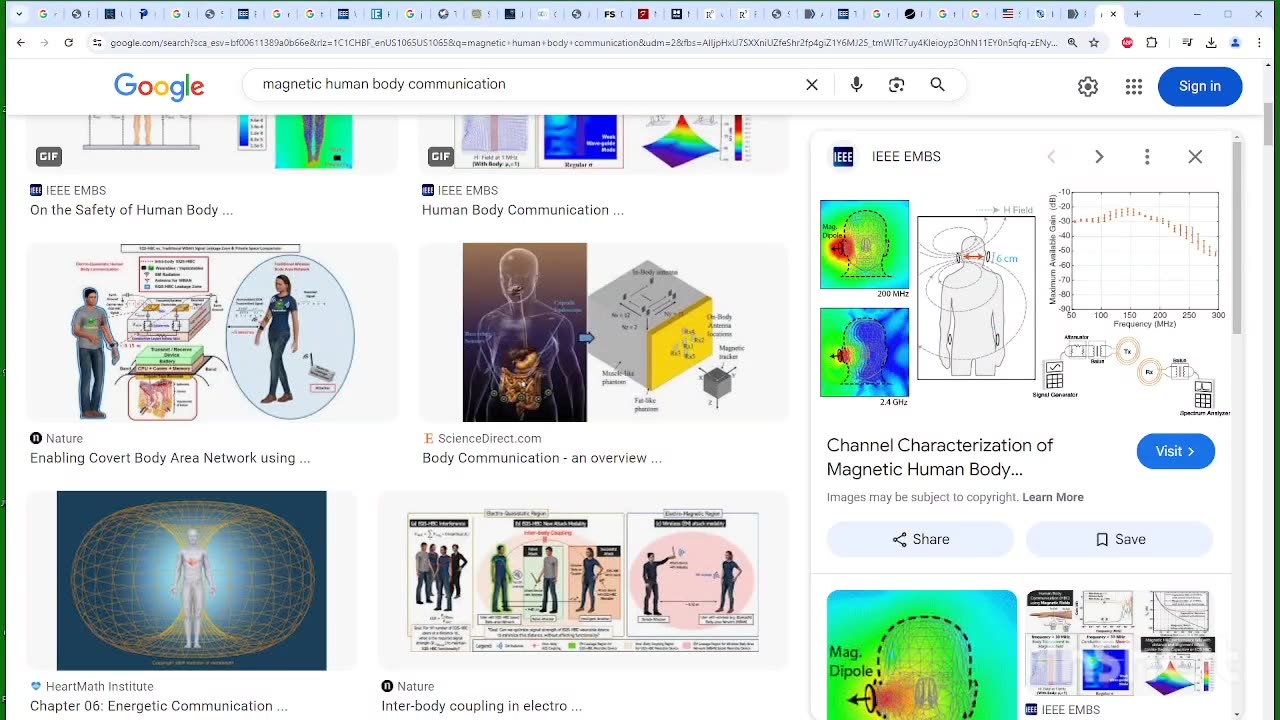Click 'Nature' label above Inter-body coupling result
This screenshot has height=720, width=1280.
tap(415, 686)
